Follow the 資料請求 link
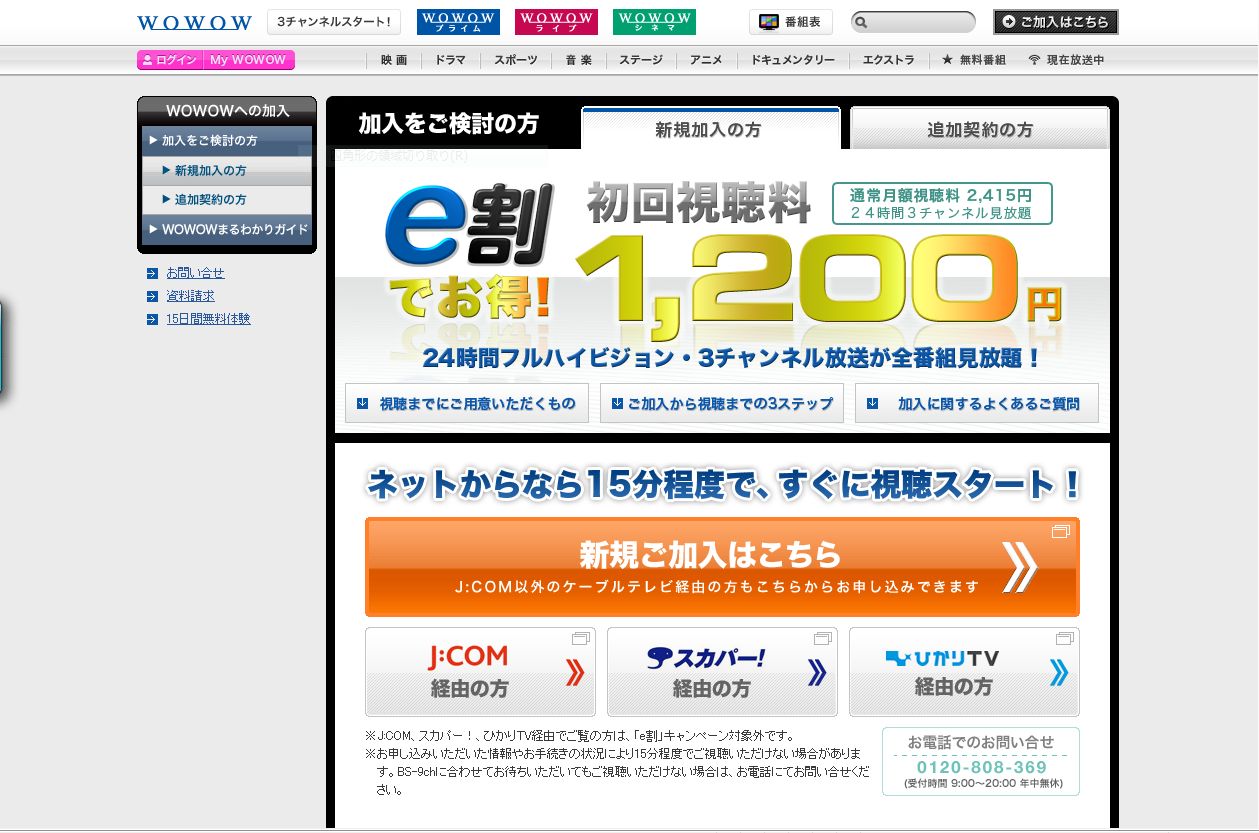 [190, 296]
